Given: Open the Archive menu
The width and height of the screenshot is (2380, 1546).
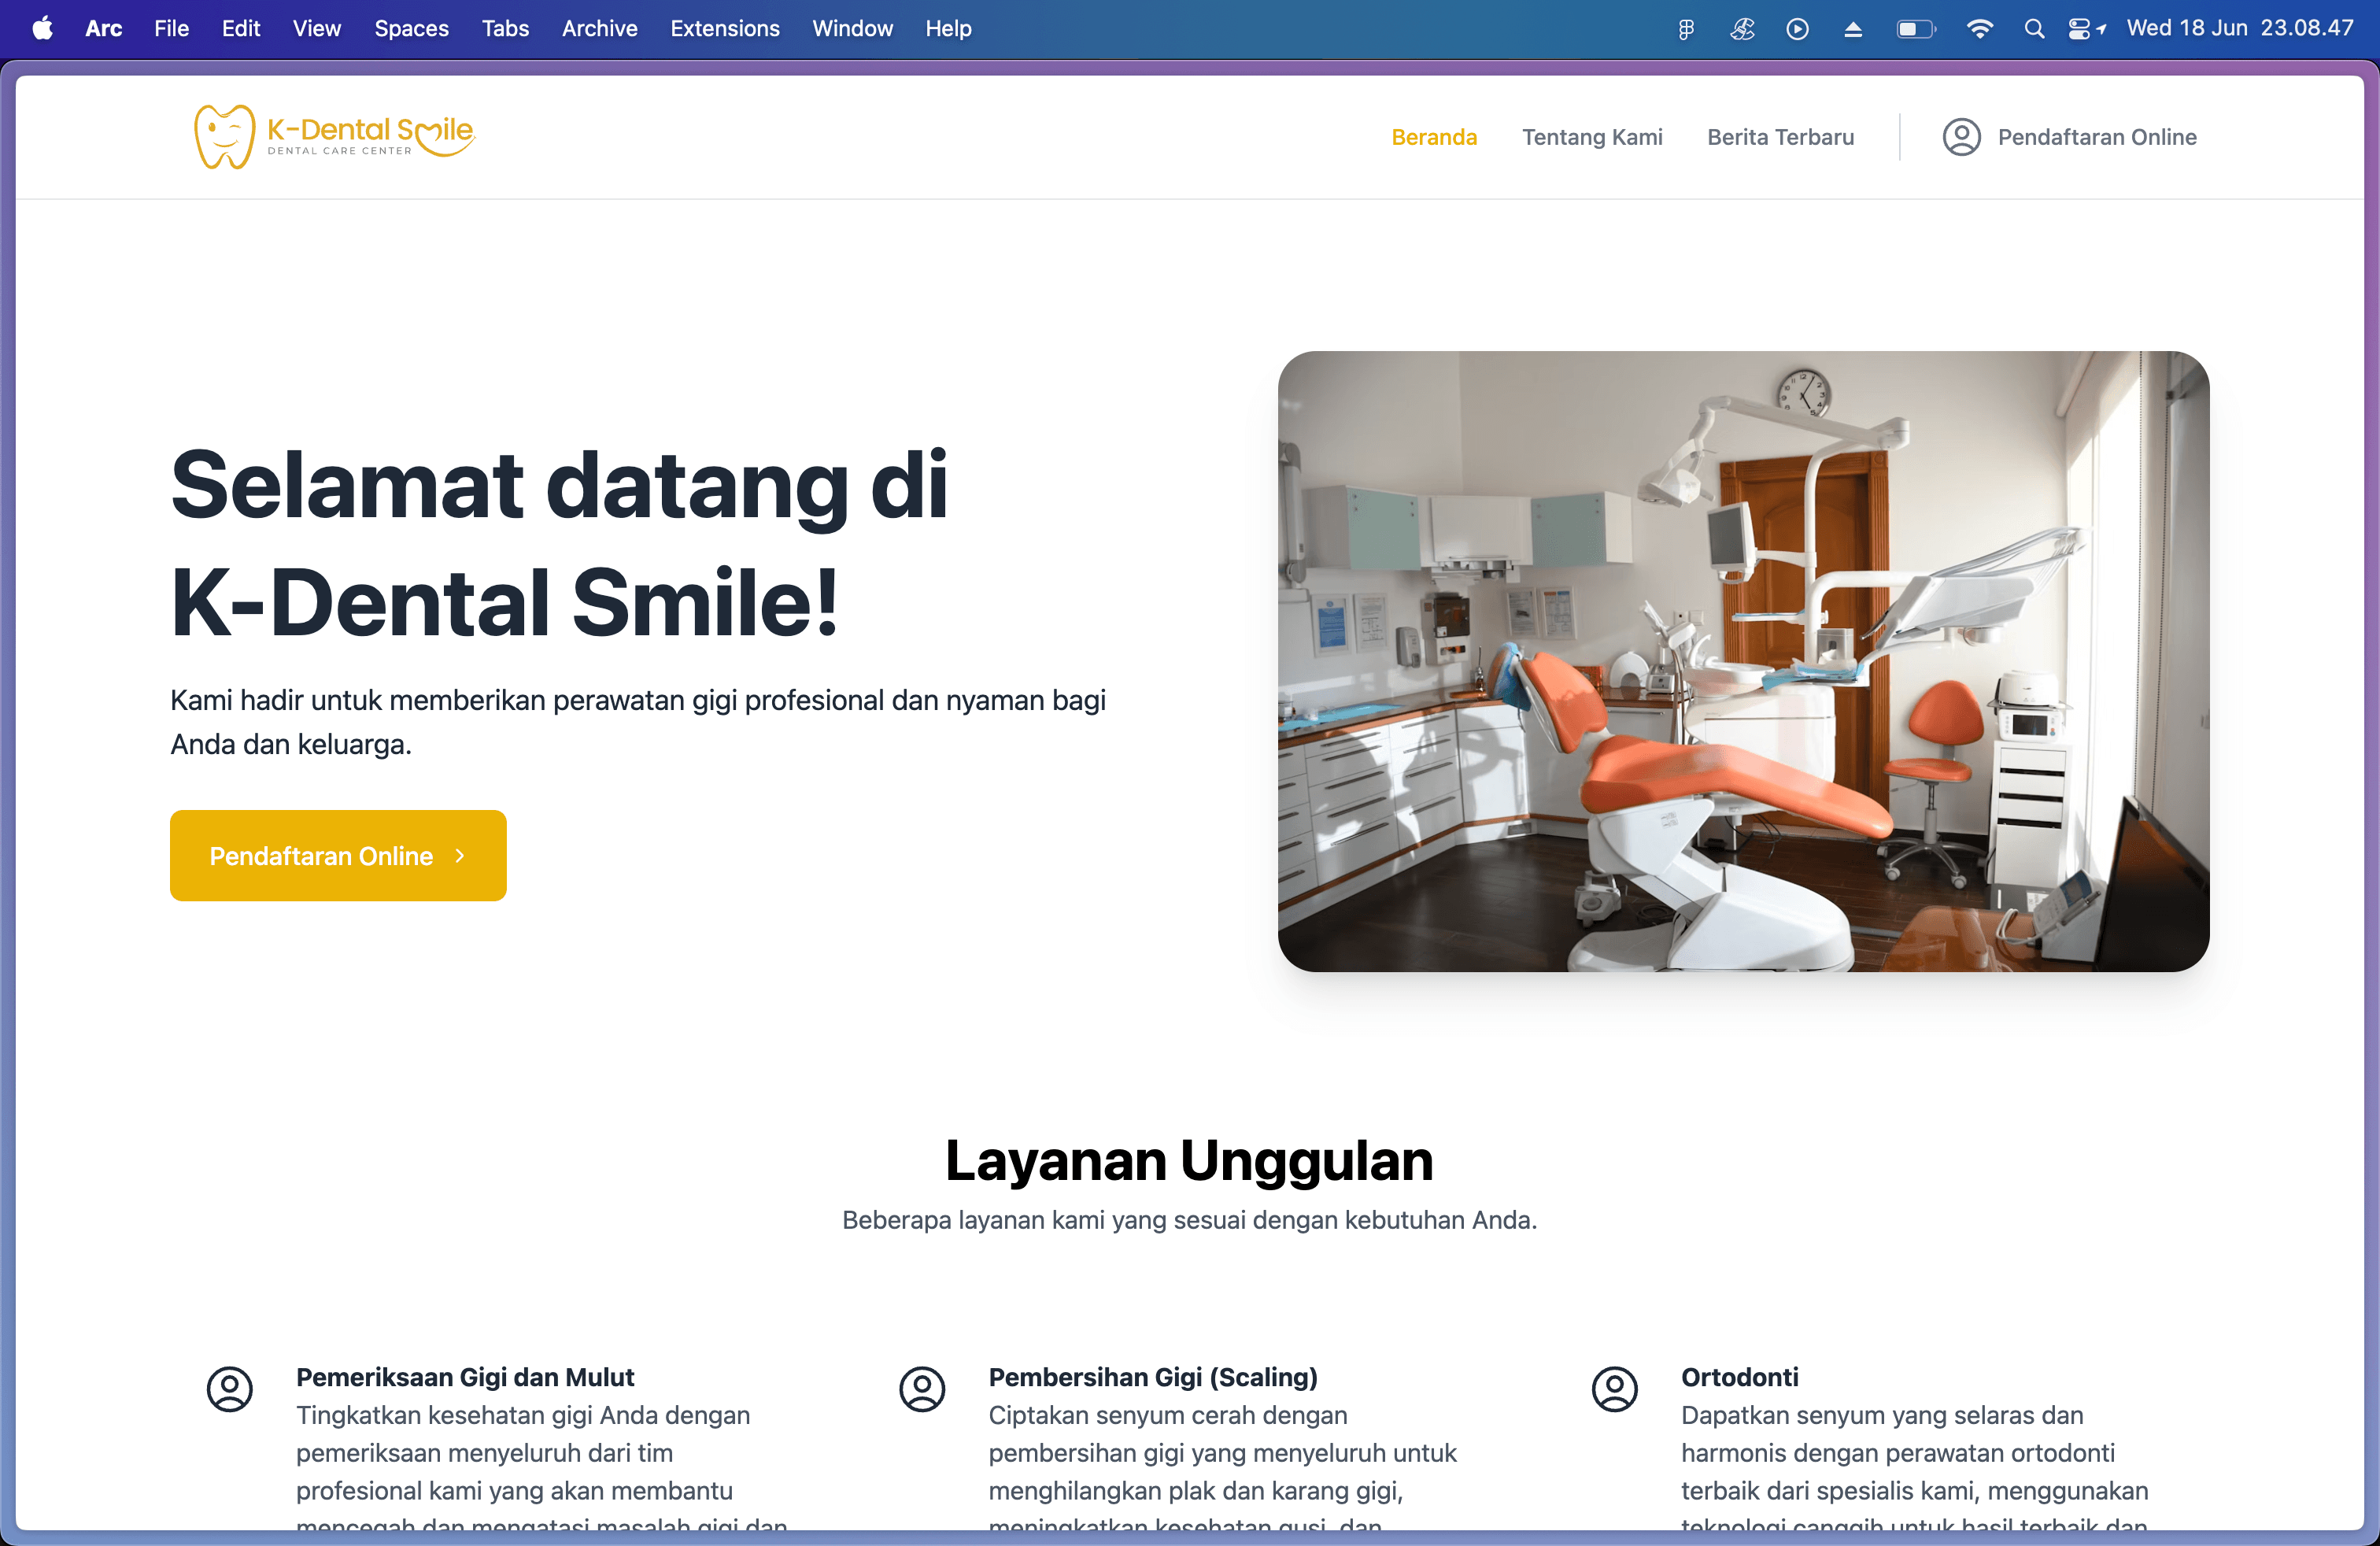Looking at the screenshot, I should (599, 29).
